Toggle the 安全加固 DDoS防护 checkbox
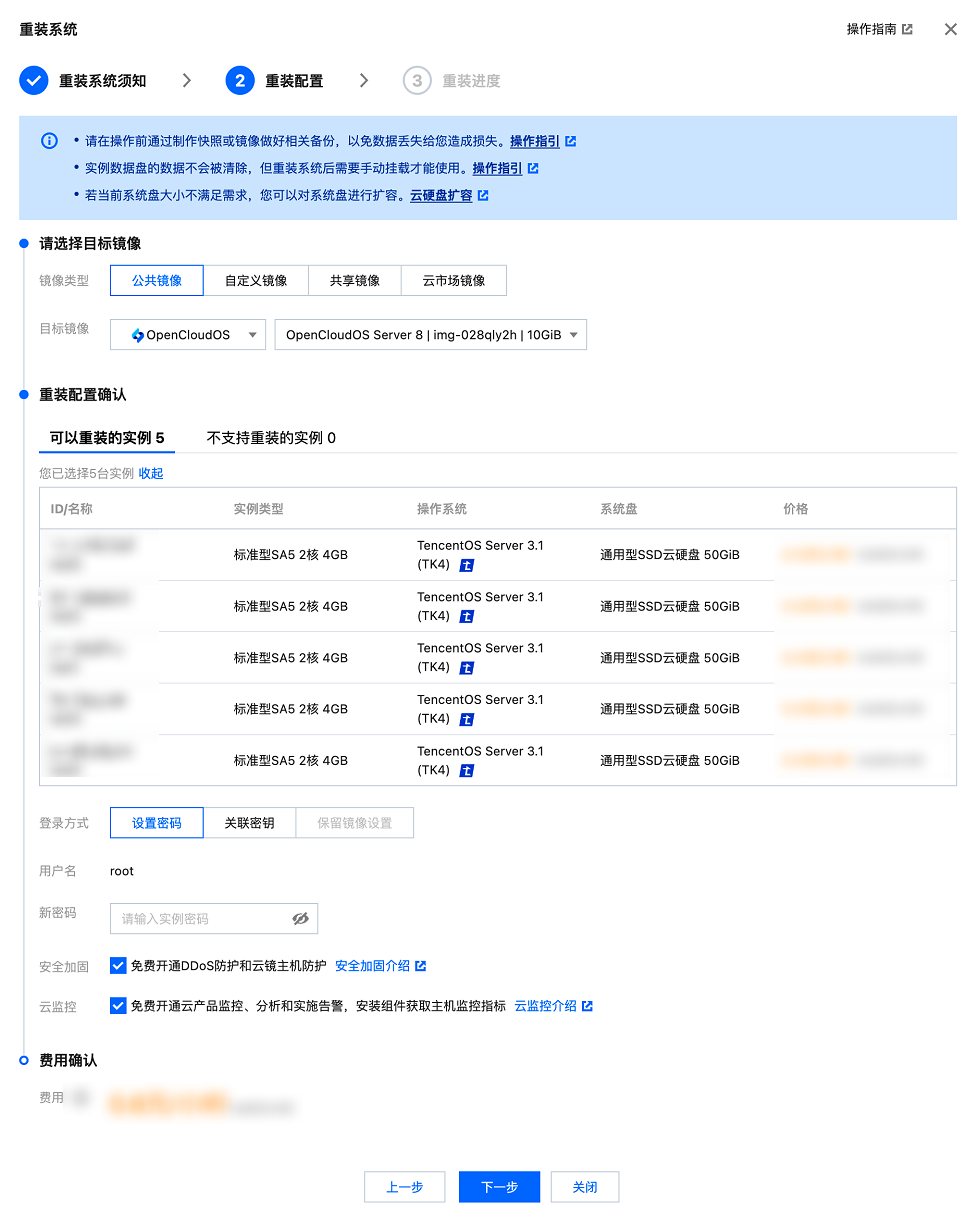Image resolution: width=966 pixels, height=1226 pixels. (x=118, y=966)
